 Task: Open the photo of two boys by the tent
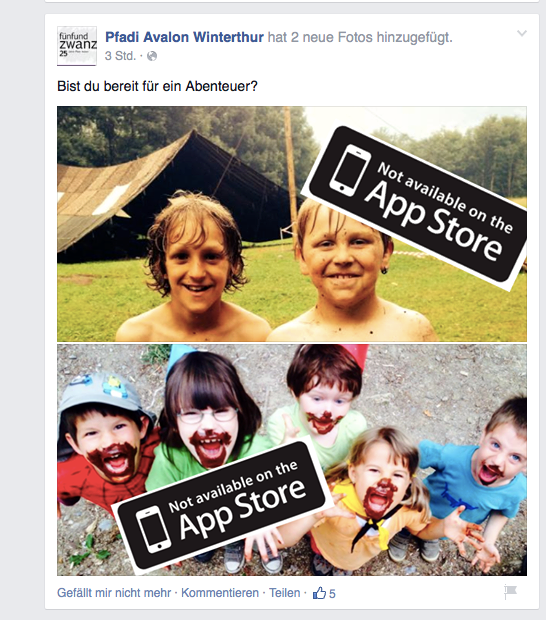292,224
